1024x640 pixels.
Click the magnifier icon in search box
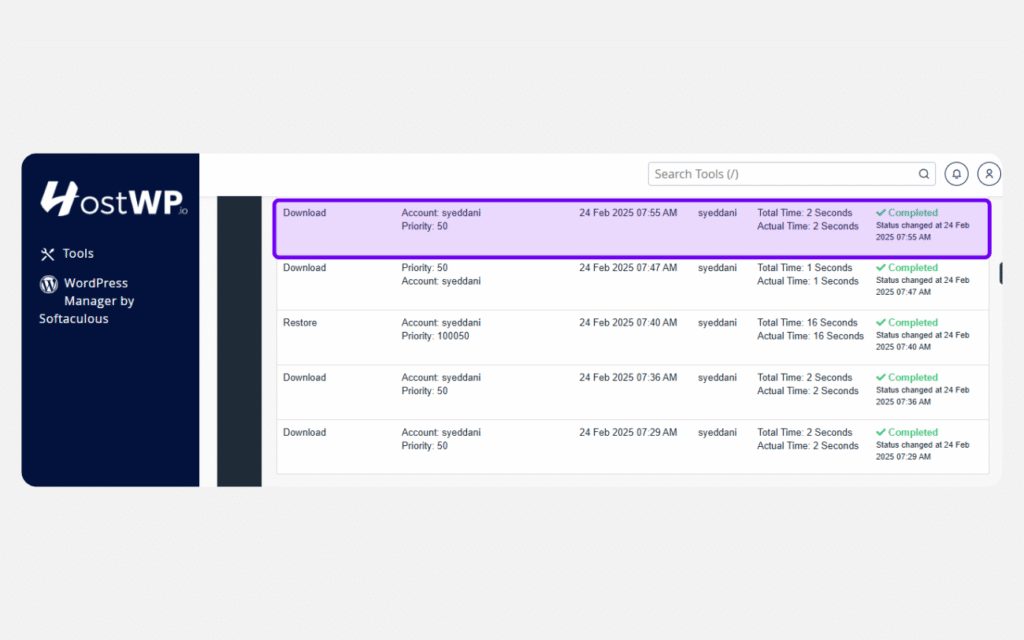[x=924, y=174]
